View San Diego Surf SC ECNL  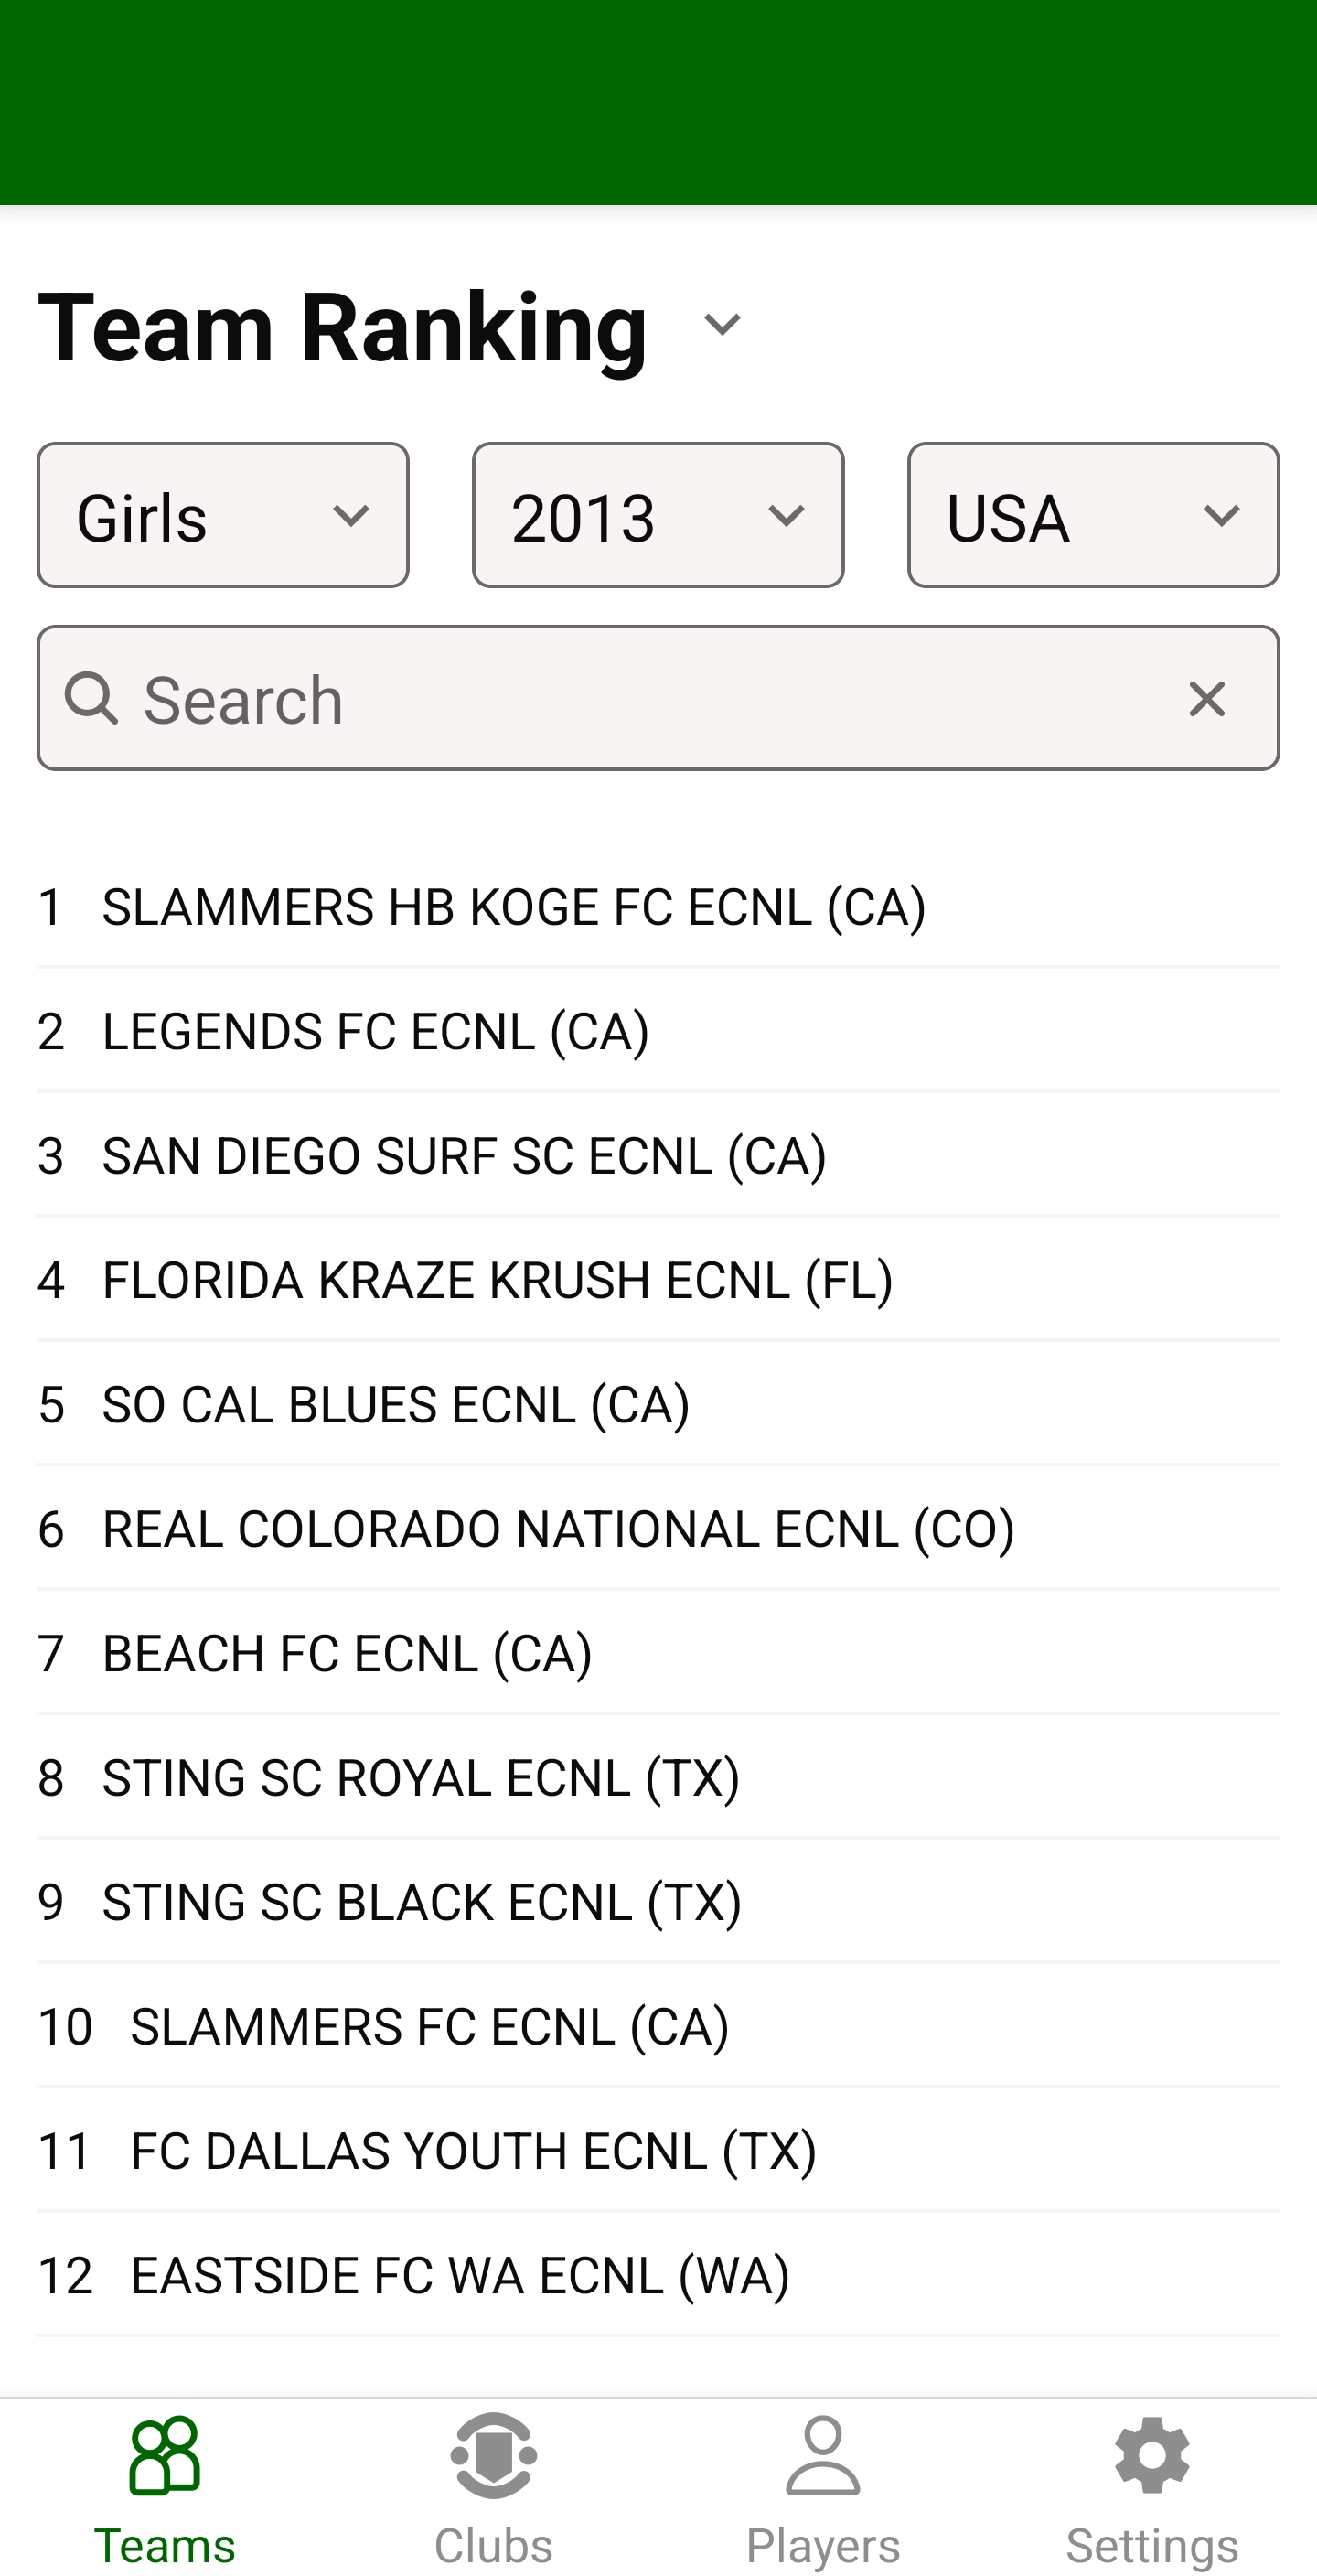point(464,1155)
